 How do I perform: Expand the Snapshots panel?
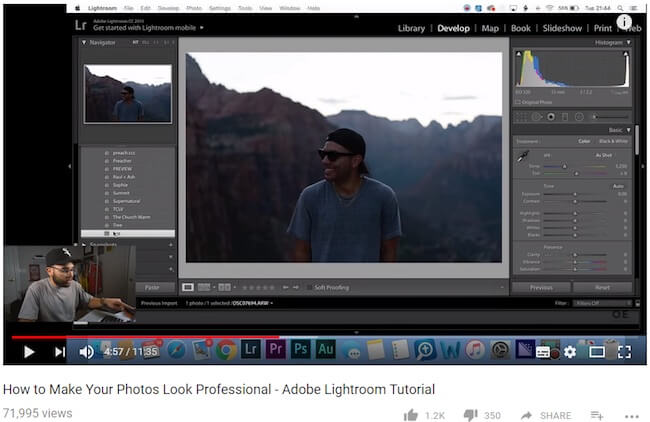[84, 245]
